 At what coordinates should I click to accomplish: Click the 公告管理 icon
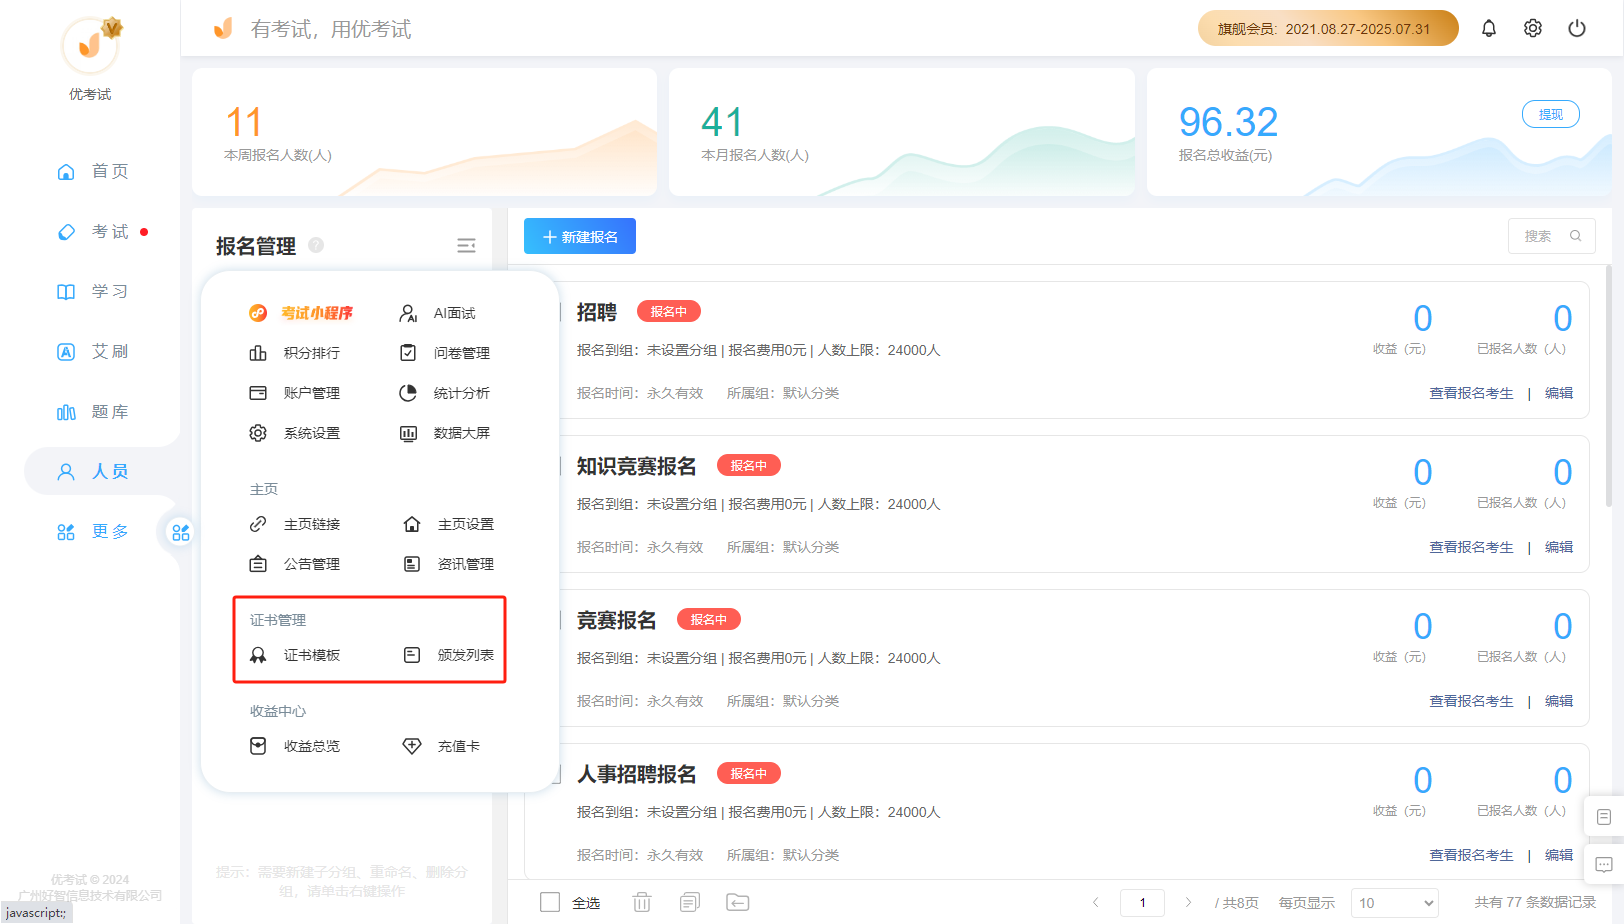[258, 564]
